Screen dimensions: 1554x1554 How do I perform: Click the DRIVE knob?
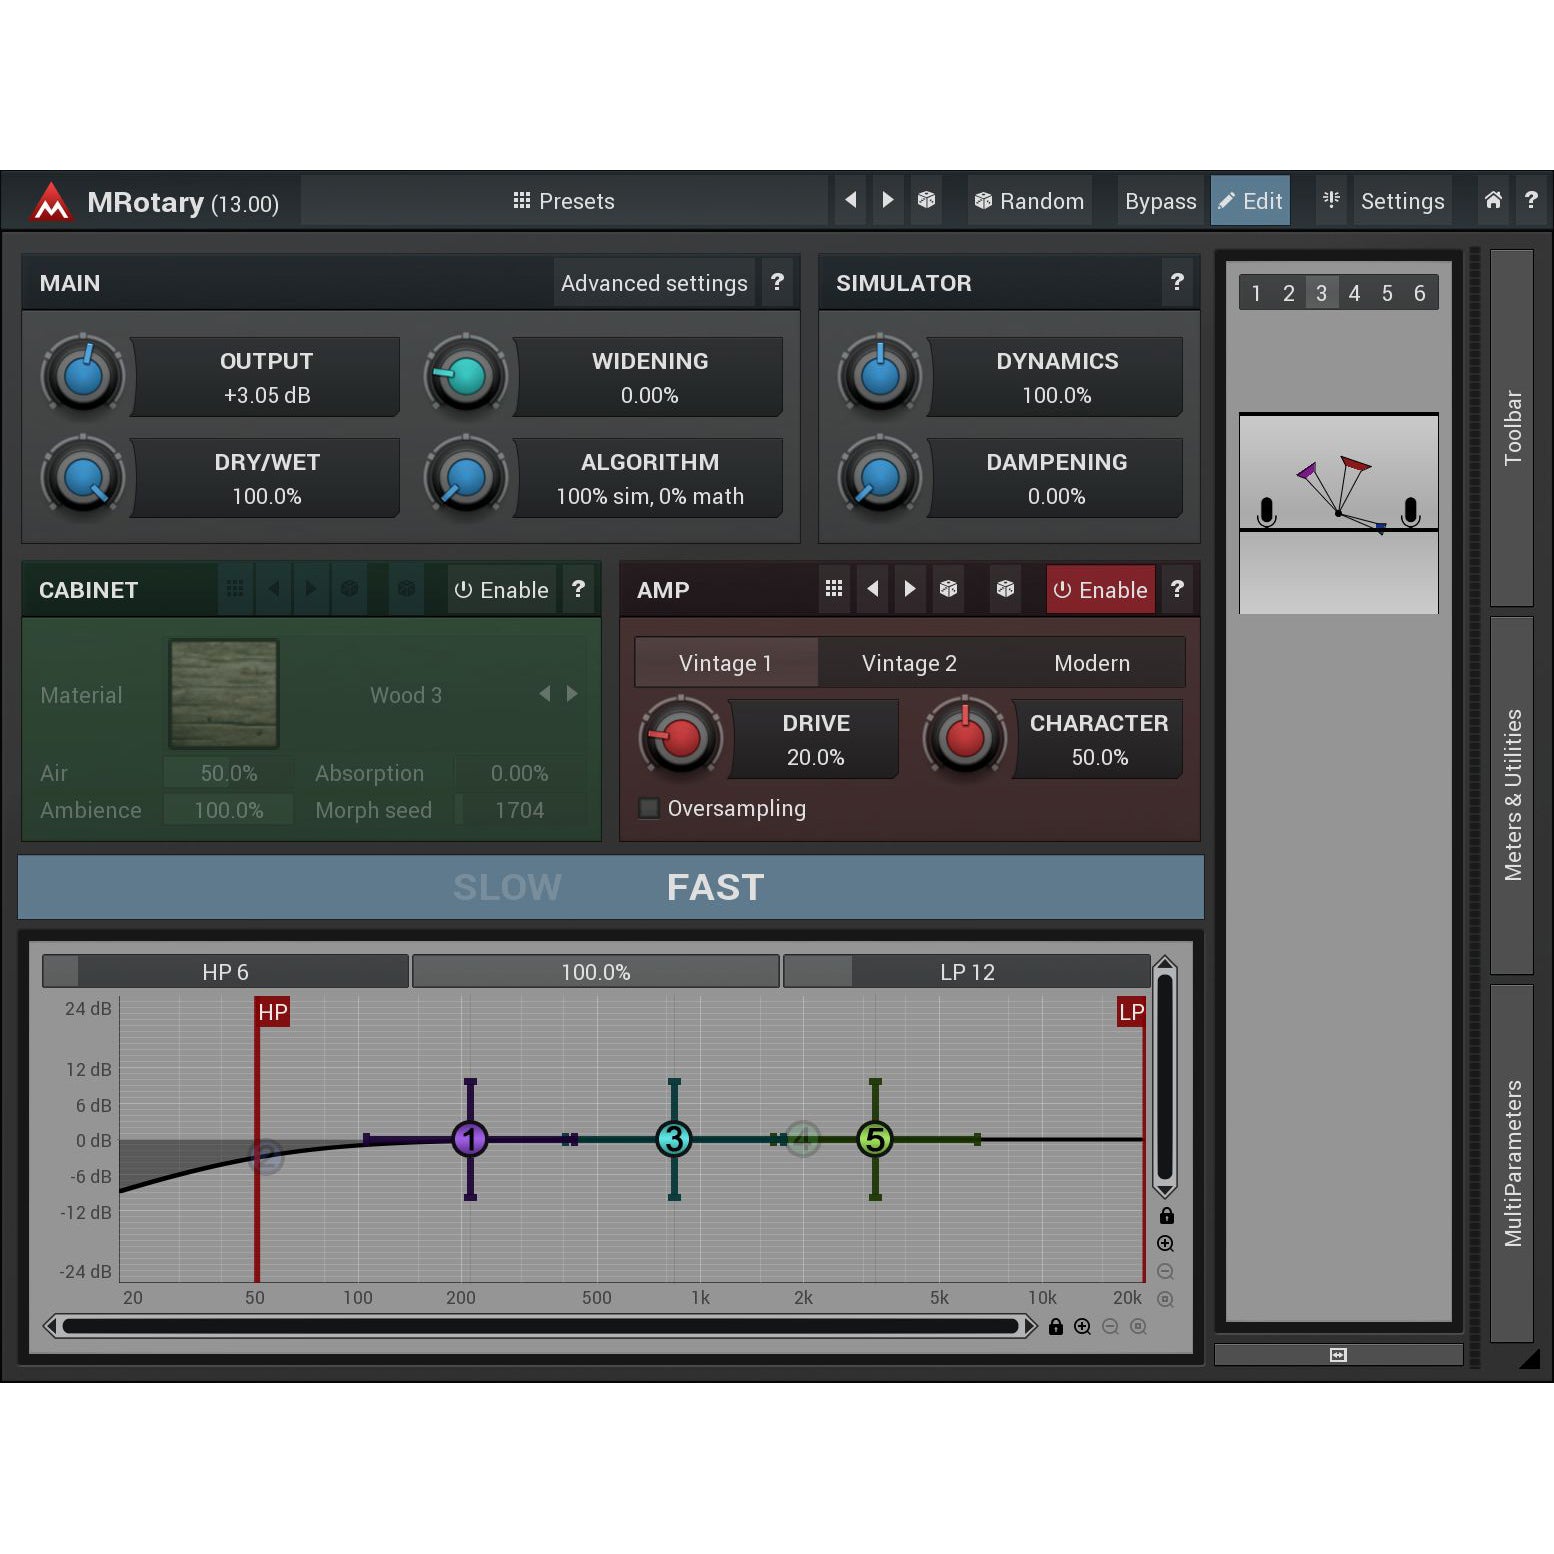pos(680,739)
